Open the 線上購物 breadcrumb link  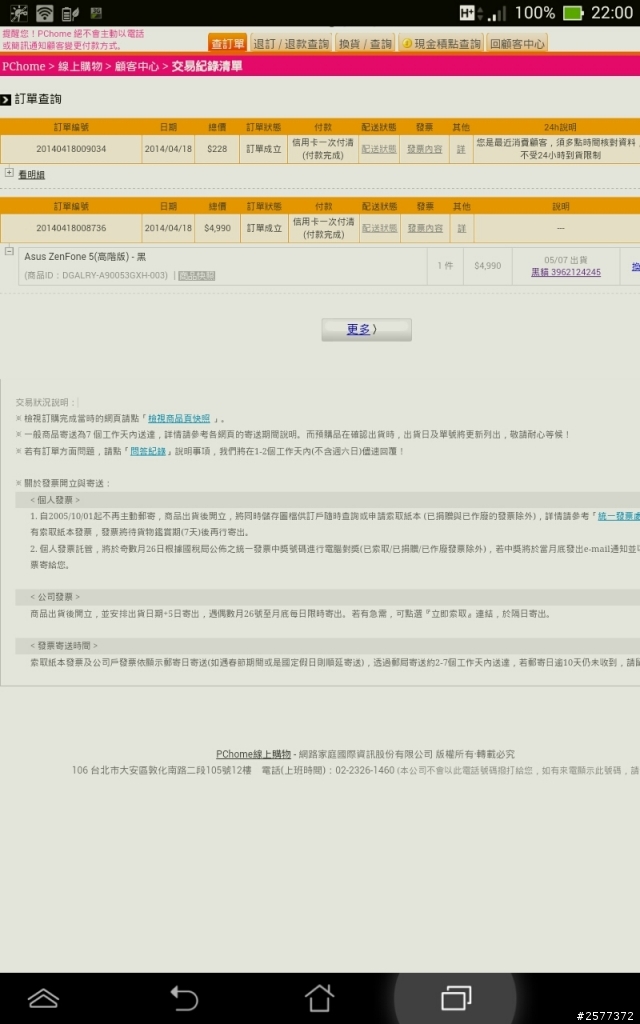[80, 67]
